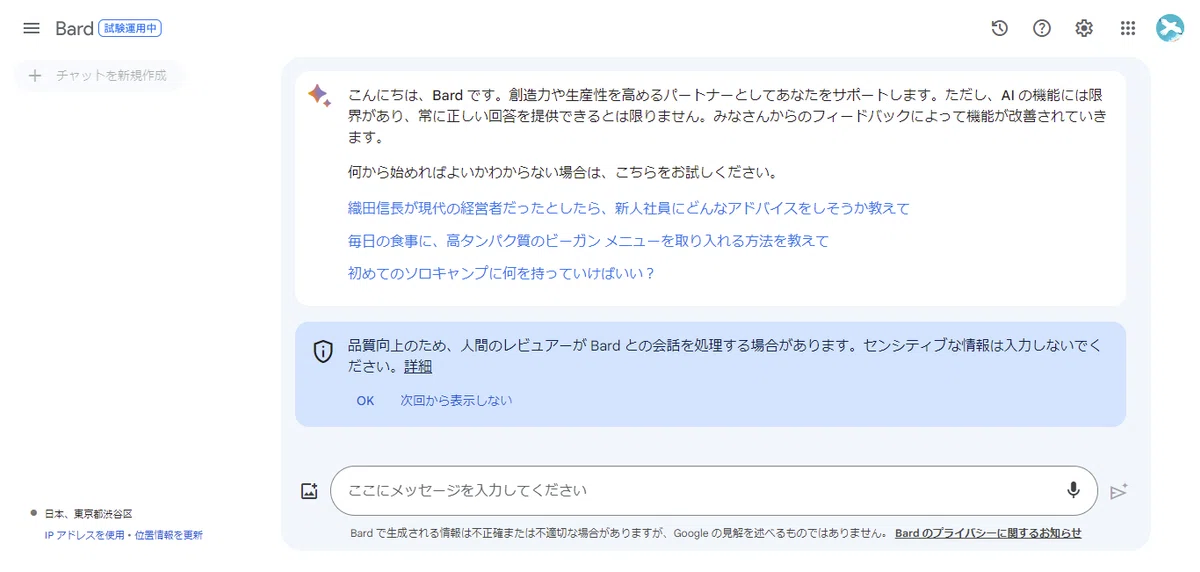The image size is (1200, 572).
Task: Choose 次回から表示しない in the notice
Action: coord(456,400)
